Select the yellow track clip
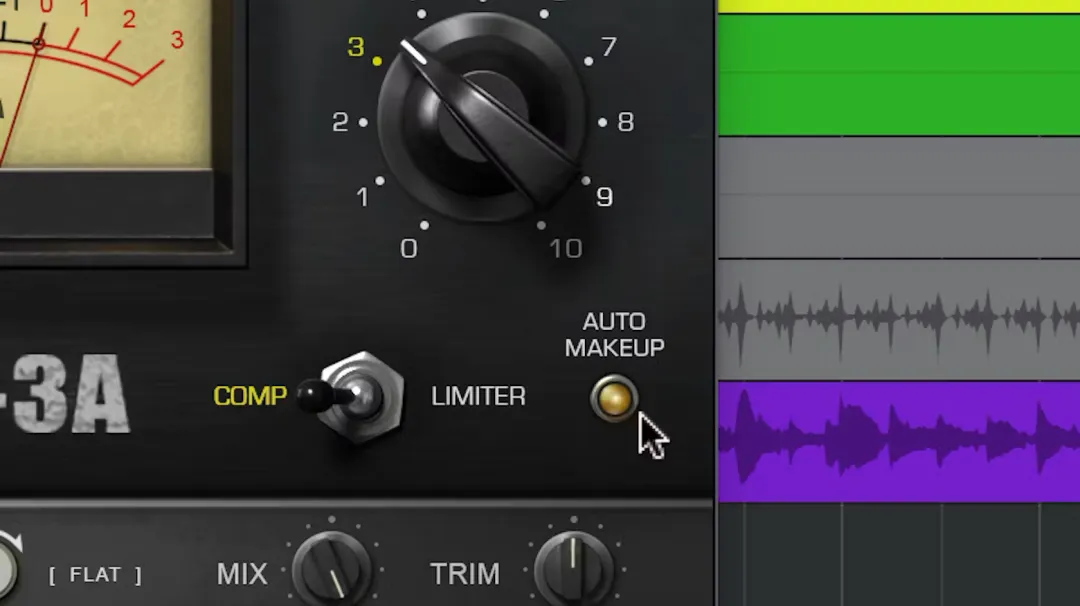Screen dimensions: 1080x606 coord(899,6)
